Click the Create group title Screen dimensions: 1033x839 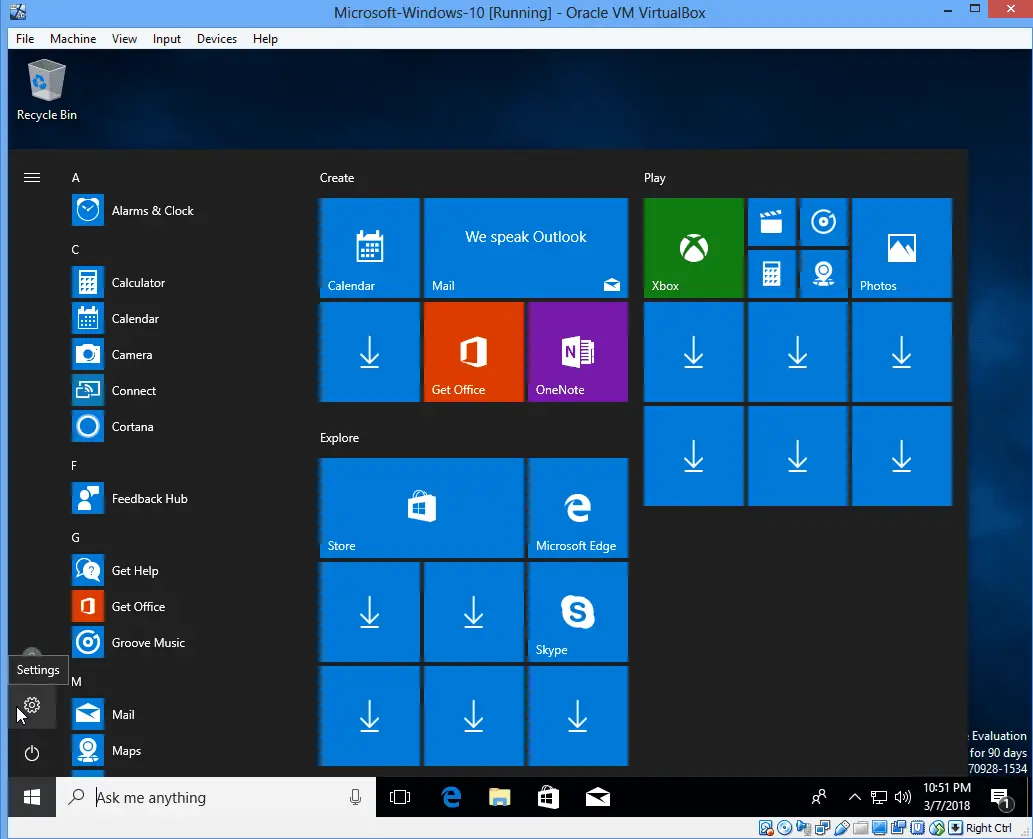[x=337, y=178]
